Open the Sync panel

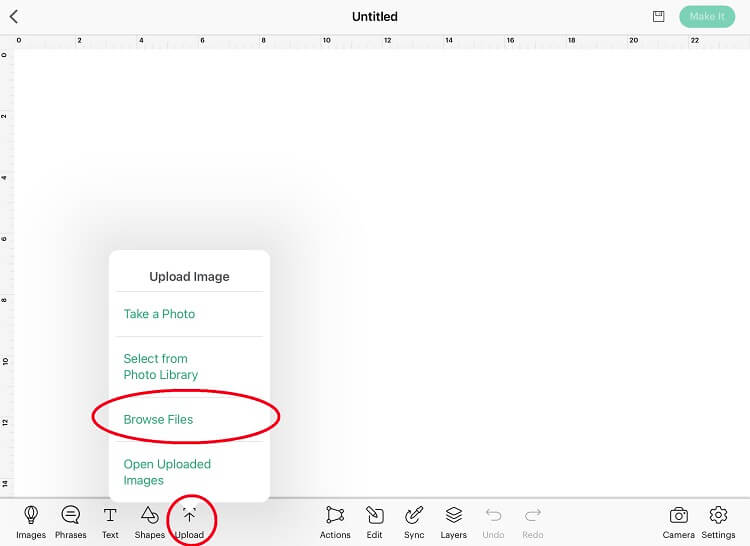(x=414, y=523)
